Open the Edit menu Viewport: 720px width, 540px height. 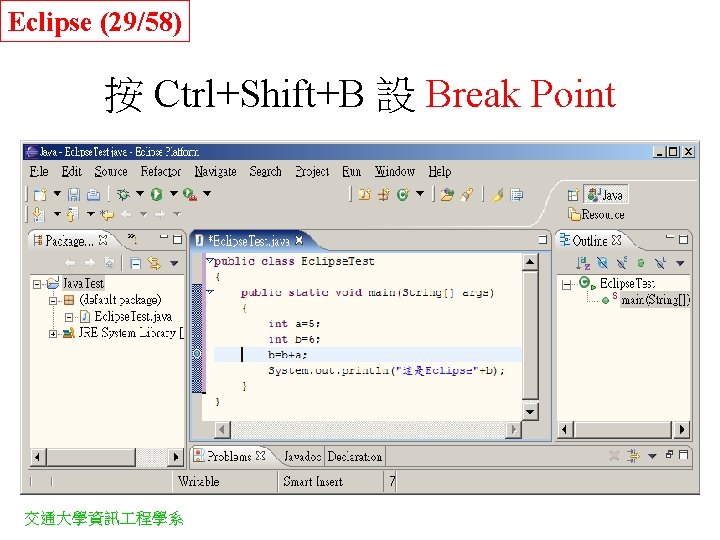(72, 172)
